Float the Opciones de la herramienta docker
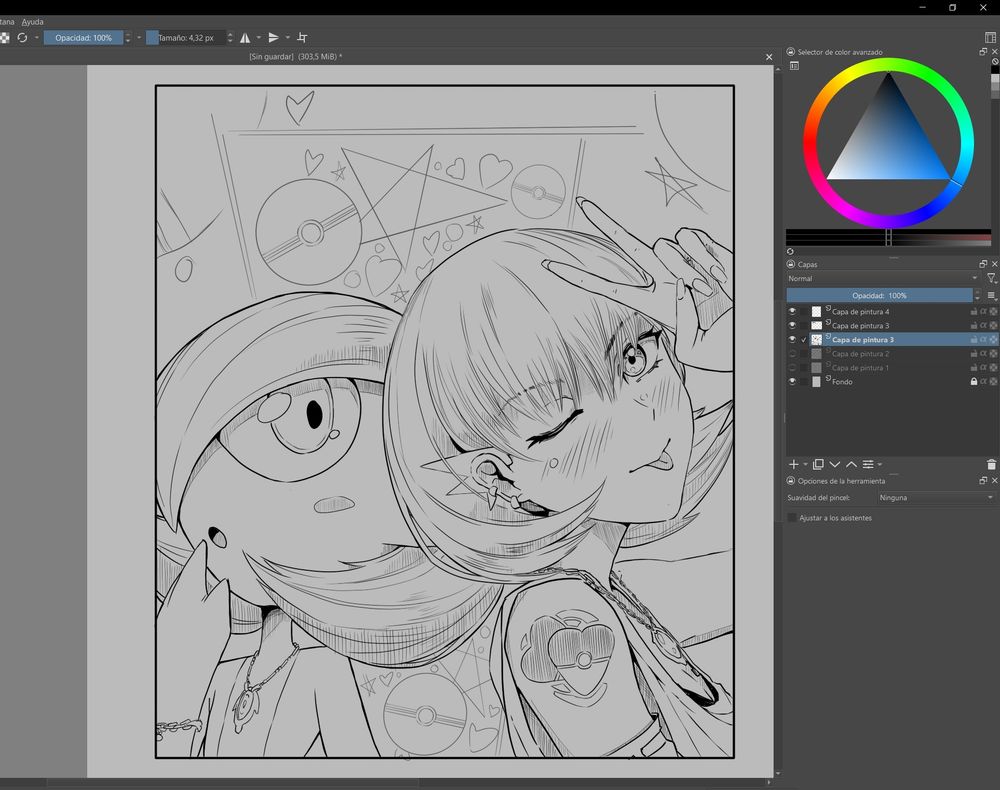 click(983, 481)
